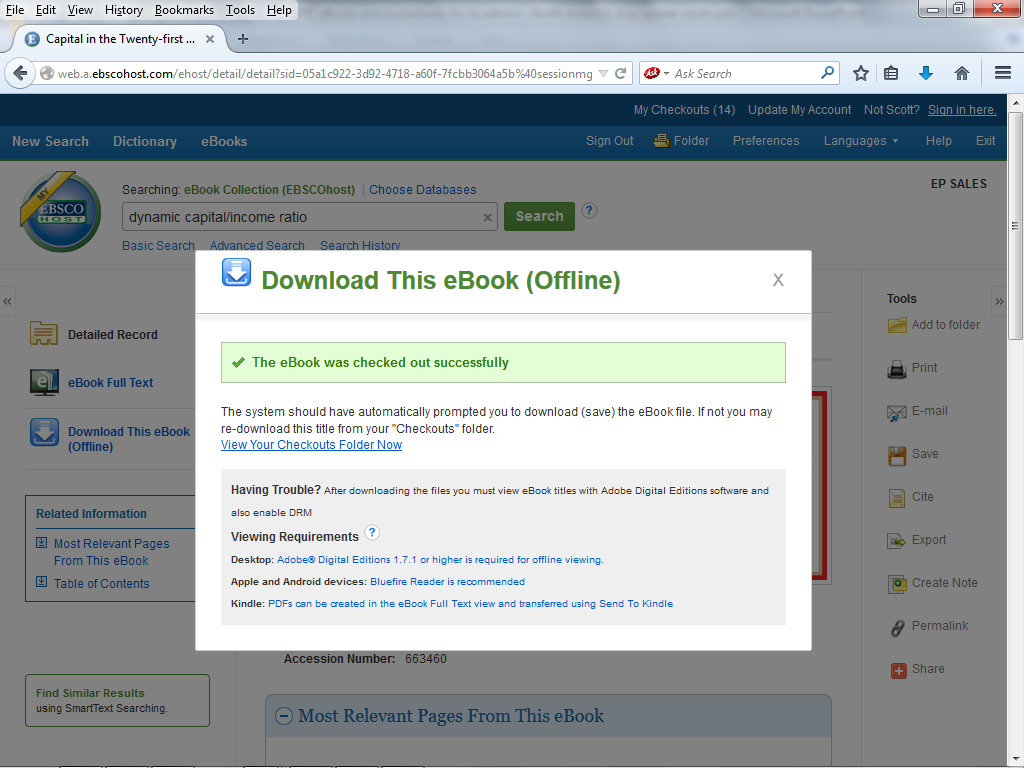This screenshot has height=768, width=1024.
Task: Click the Create Note icon
Action: 897,584
